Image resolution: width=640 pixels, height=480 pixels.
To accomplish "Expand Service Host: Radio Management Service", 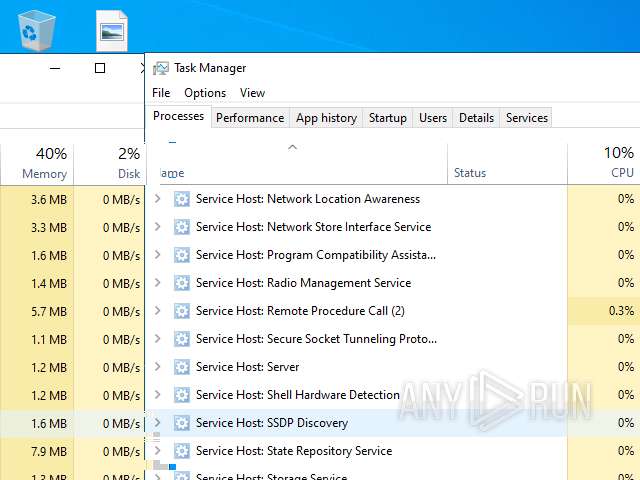I will [158, 282].
